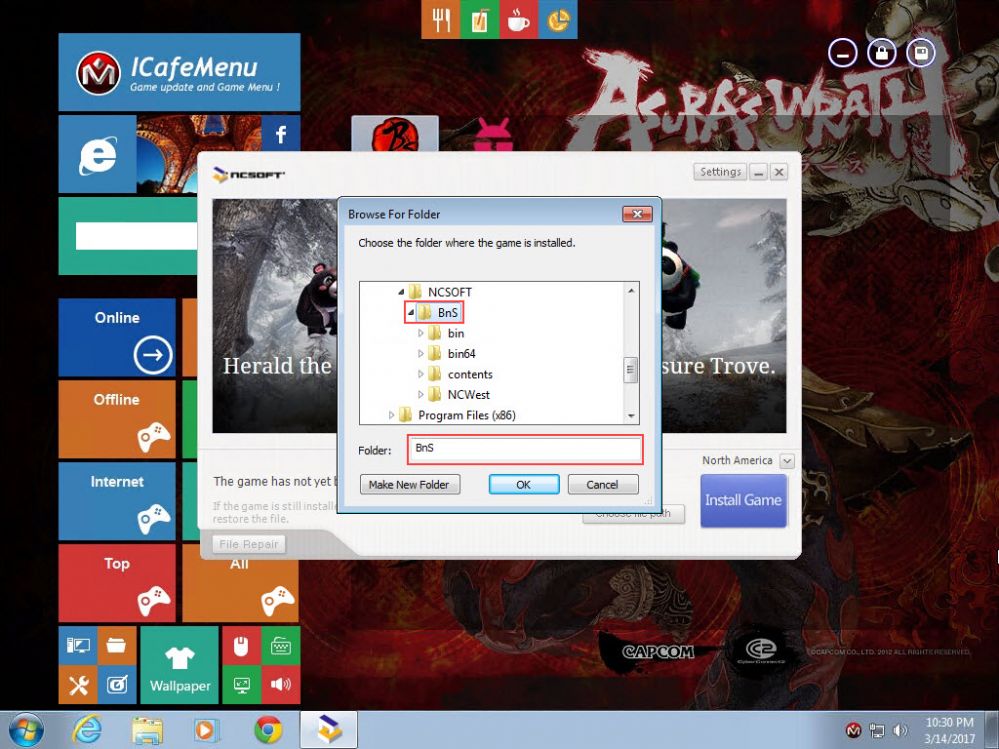Open the food fork-and-knife tile
The width and height of the screenshot is (999, 749).
440,19
